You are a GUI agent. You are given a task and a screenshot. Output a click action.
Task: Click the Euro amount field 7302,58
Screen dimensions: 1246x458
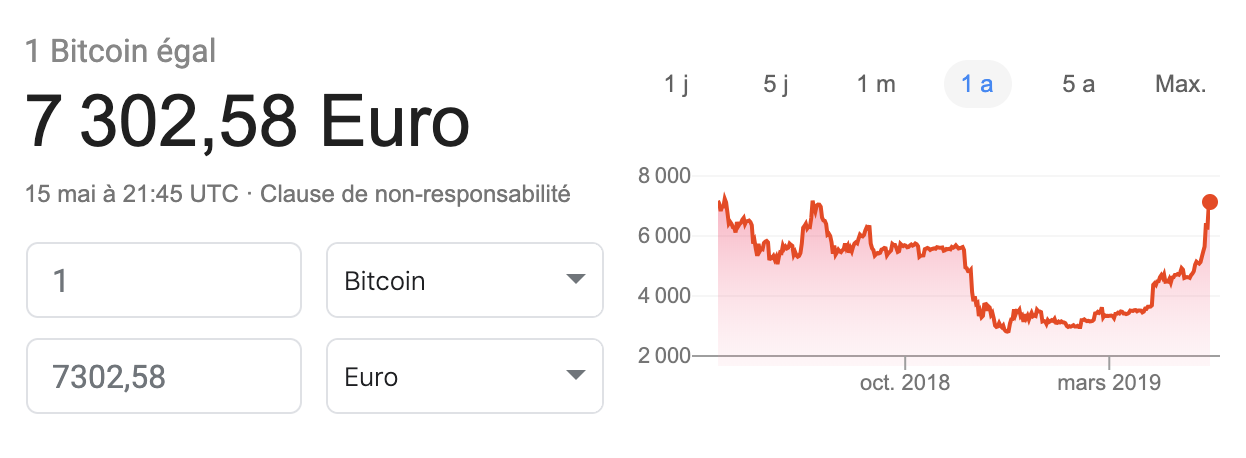click(x=164, y=376)
